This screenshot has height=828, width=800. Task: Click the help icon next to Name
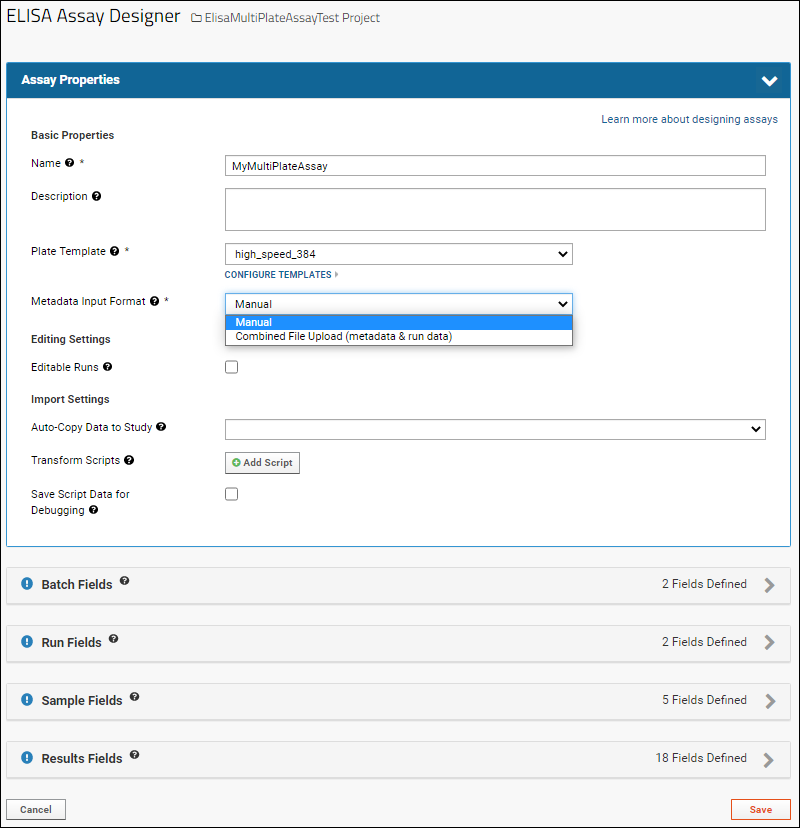pyautogui.click(x=69, y=163)
